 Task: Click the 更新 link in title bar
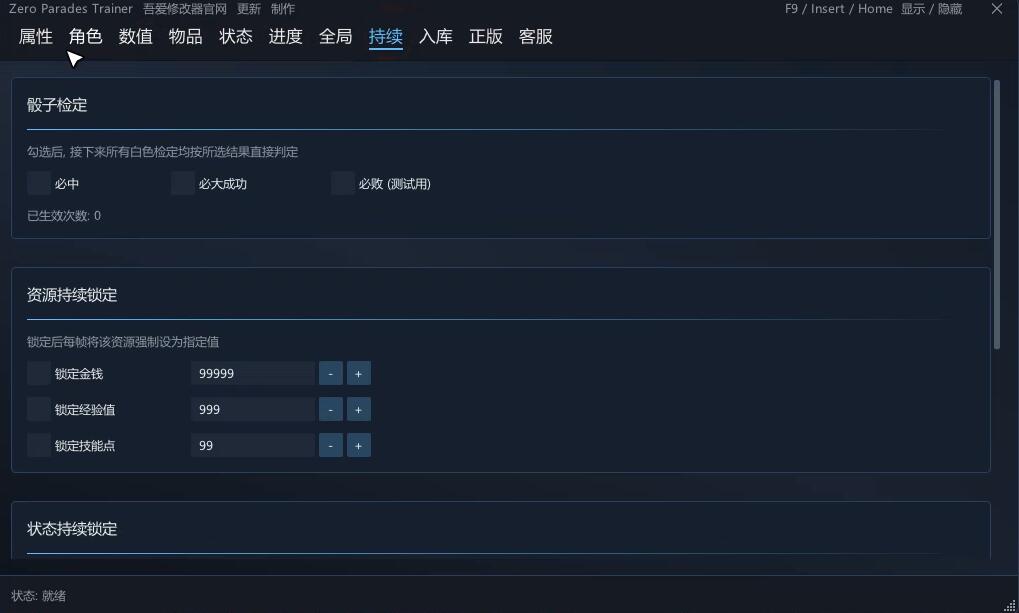pos(248,9)
